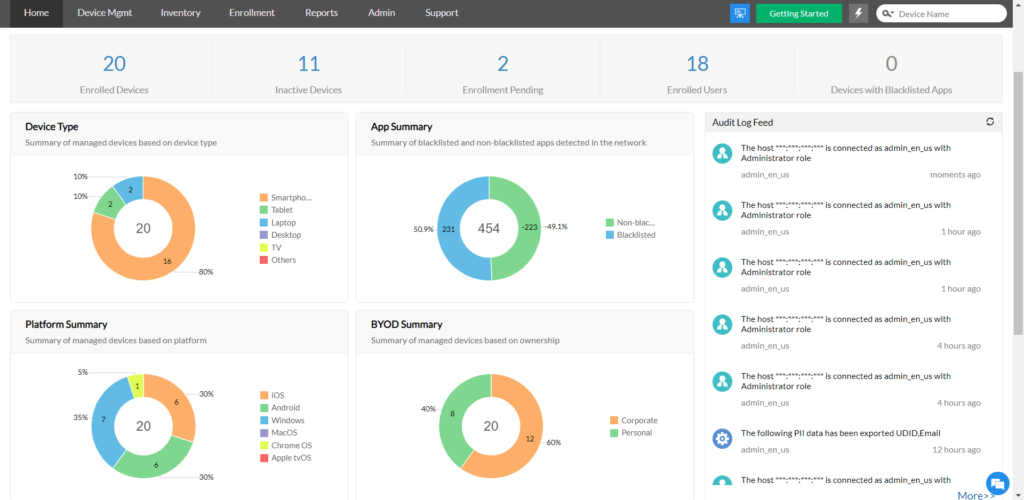Toggle the Windows legend entry in Platform Summary
1024x500 pixels.
pyautogui.click(x=285, y=420)
